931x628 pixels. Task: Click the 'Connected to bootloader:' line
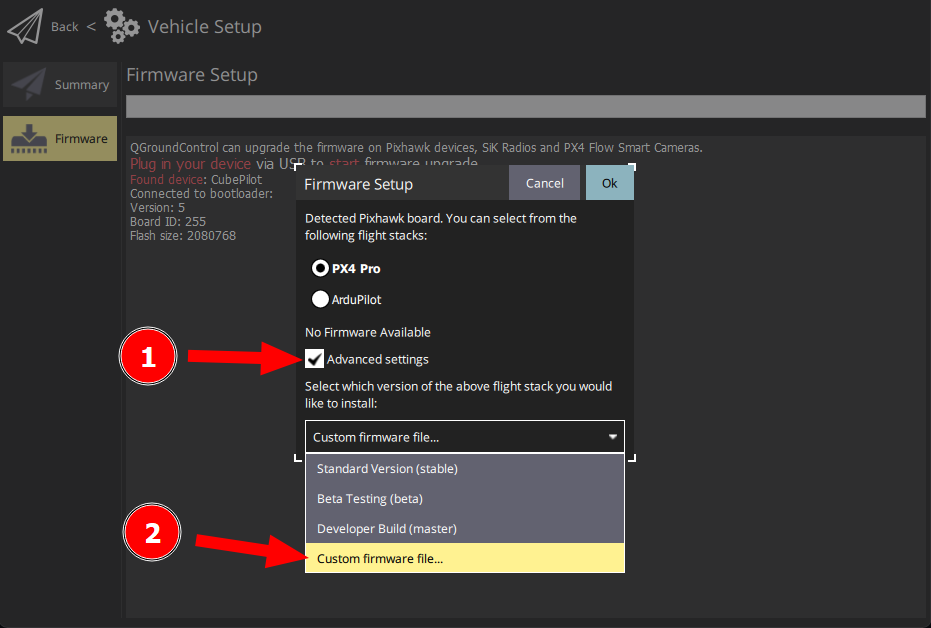pyautogui.click(x=201, y=194)
